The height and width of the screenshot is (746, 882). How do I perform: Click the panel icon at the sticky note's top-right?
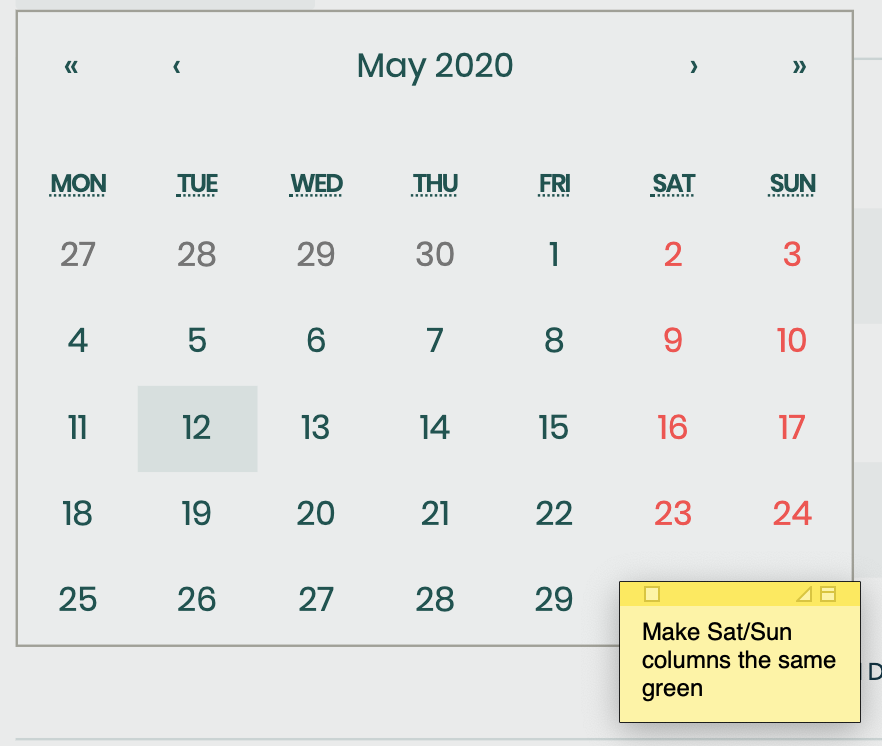(826, 593)
